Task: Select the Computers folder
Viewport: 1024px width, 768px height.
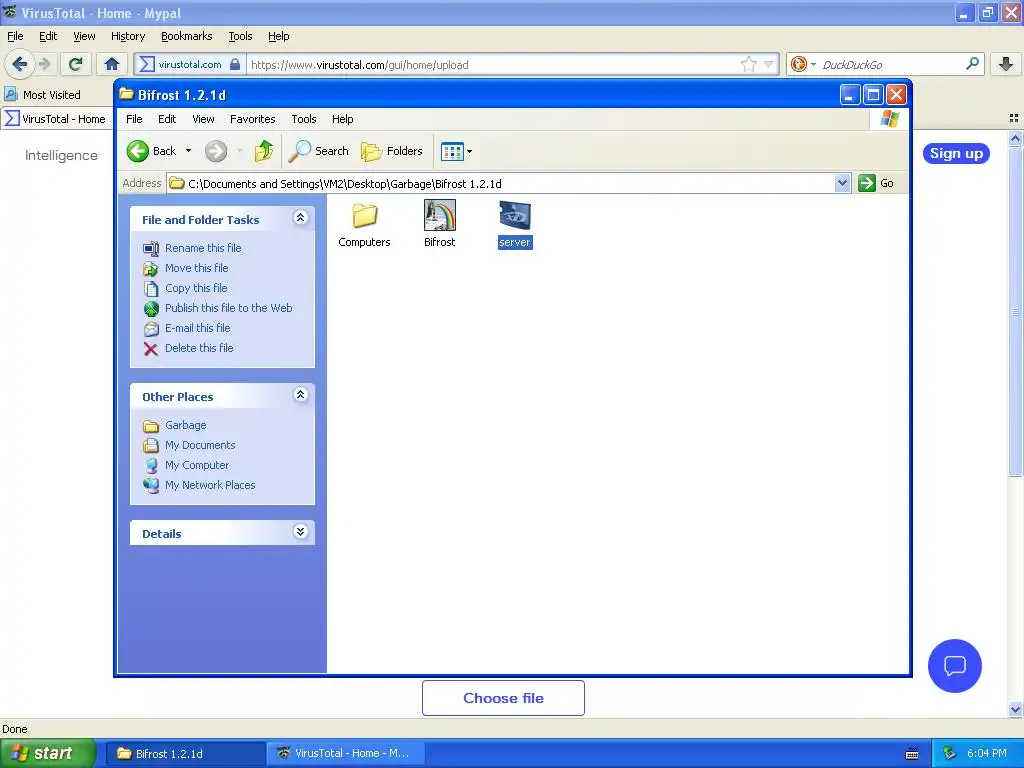Action: click(364, 225)
